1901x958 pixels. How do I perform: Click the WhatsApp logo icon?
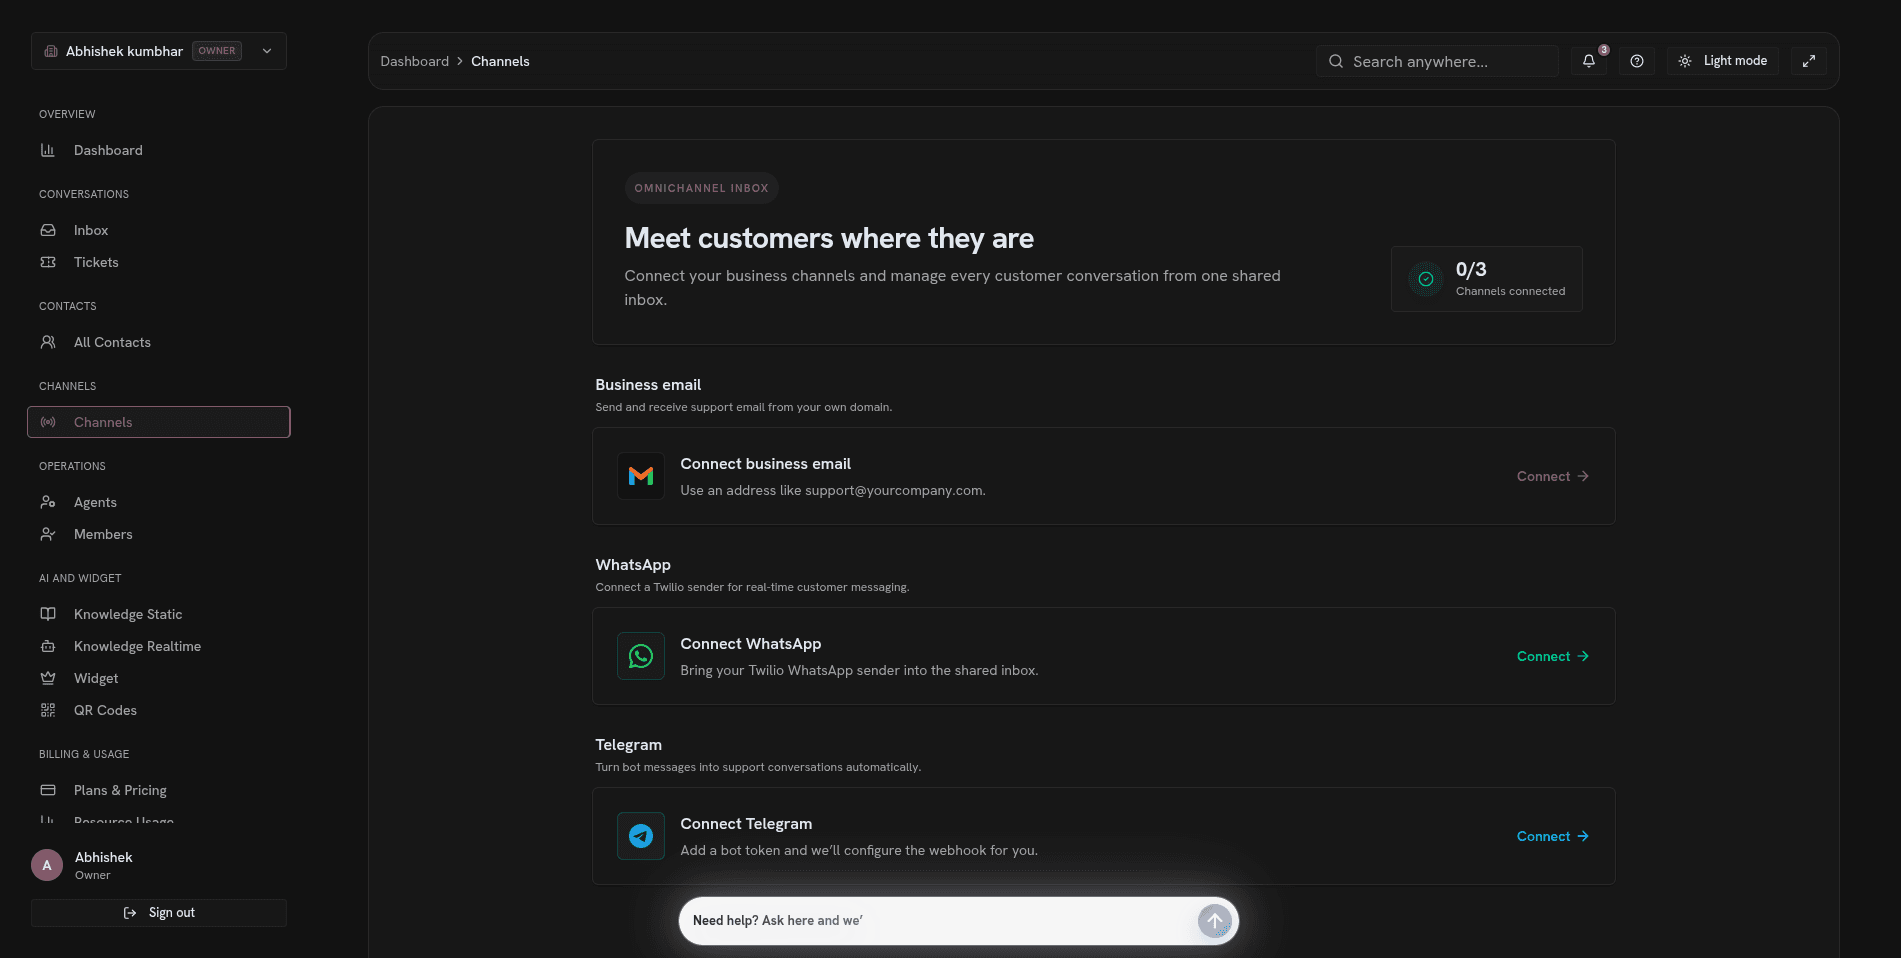click(641, 656)
